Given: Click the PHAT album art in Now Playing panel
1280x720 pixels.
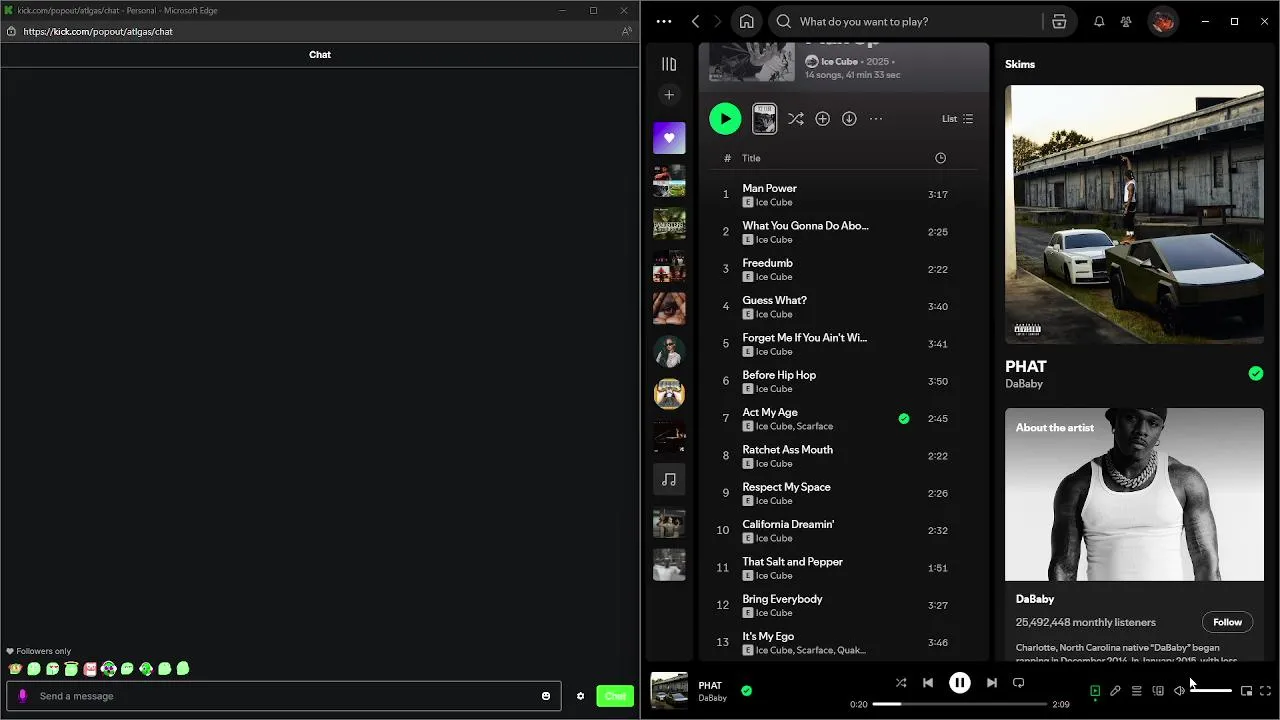Looking at the screenshot, I should click(x=1134, y=214).
